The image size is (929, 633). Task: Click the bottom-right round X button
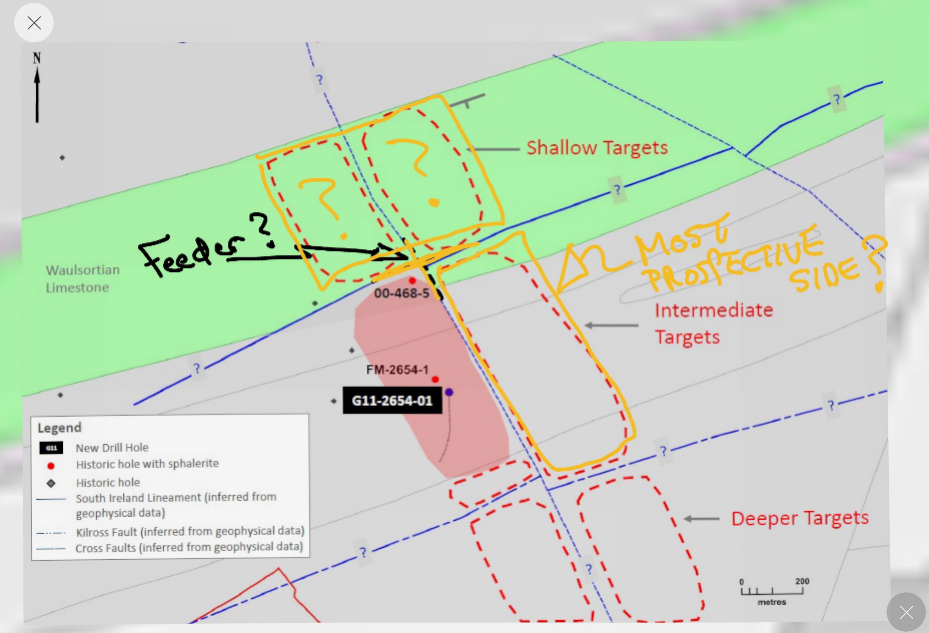(x=905, y=612)
